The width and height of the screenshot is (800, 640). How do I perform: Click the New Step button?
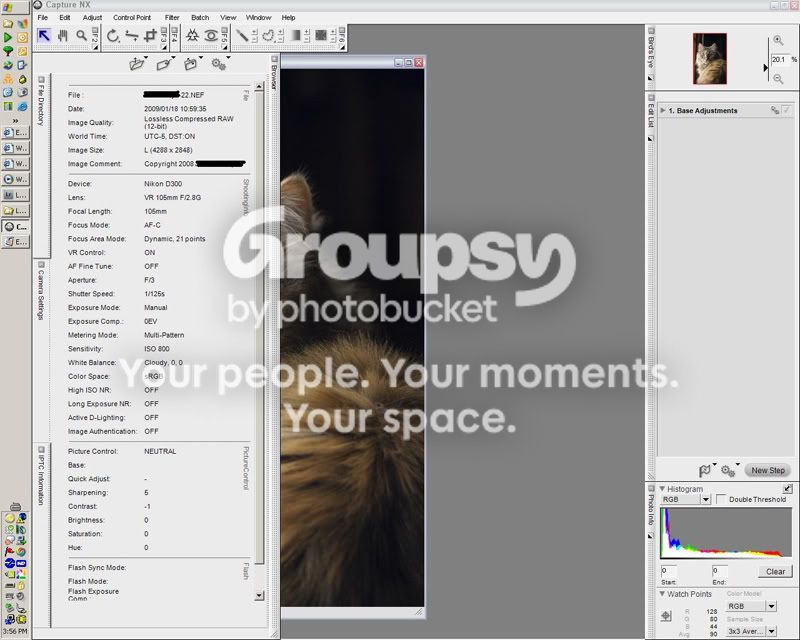(x=767, y=471)
